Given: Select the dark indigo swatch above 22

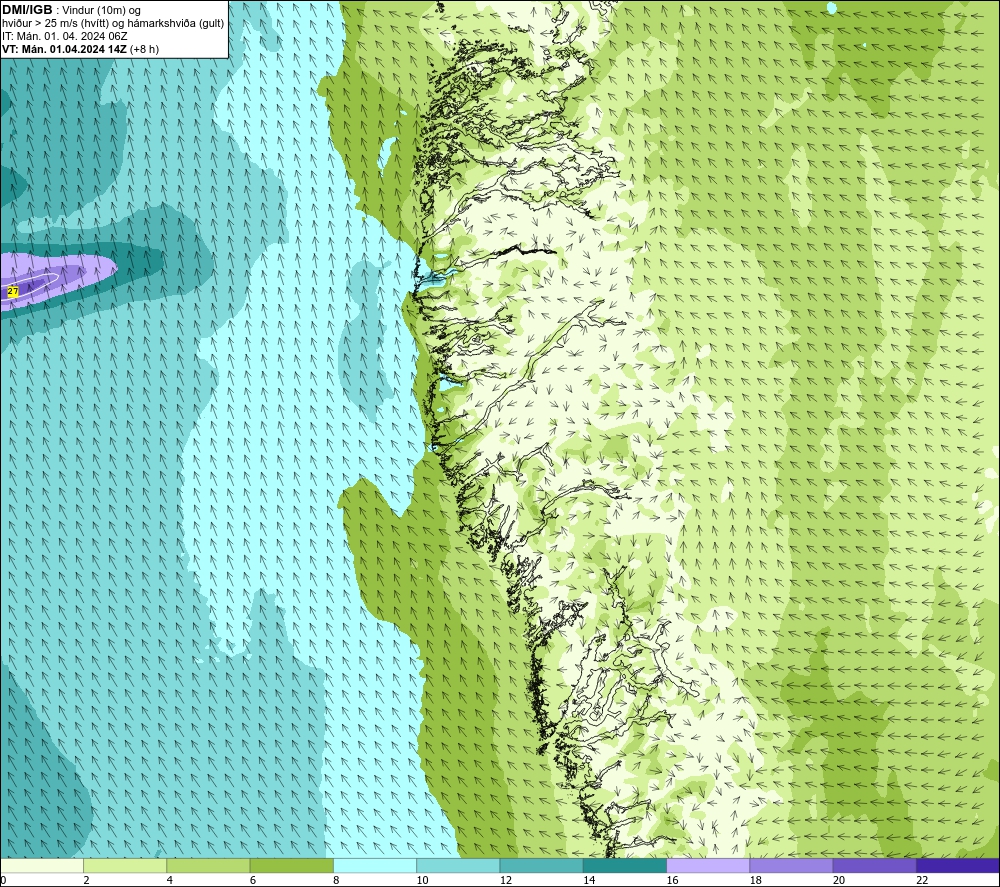Looking at the screenshot, I should (x=958, y=865).
